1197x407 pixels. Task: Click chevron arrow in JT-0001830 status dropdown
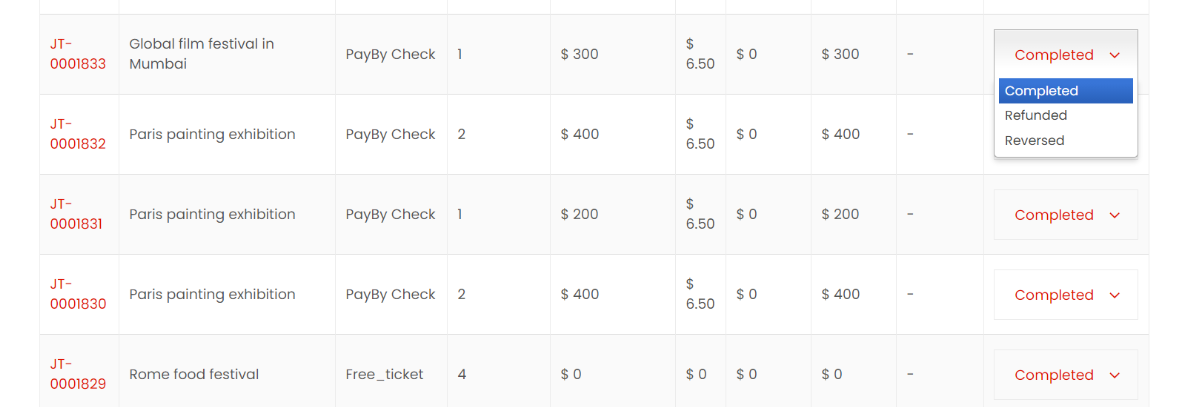coord(1115,295)
